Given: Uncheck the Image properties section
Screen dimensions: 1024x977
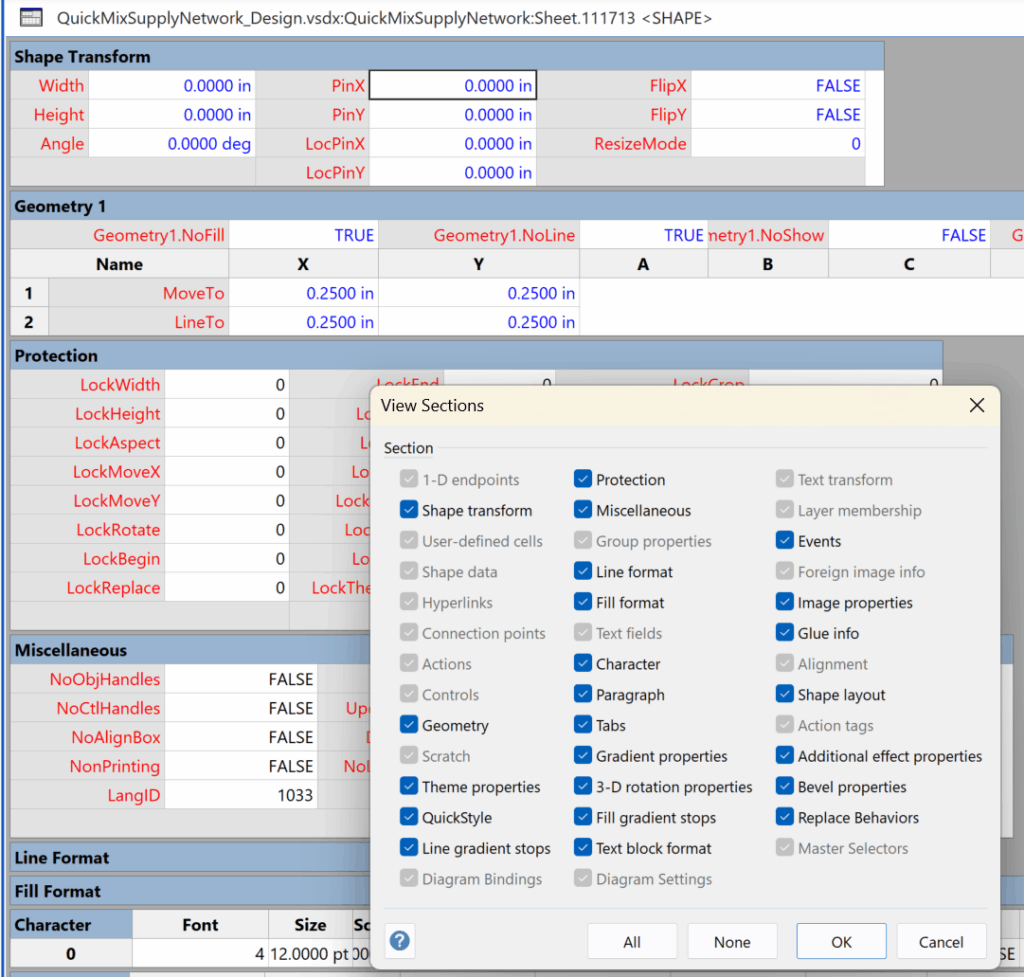Looking at the screenshot, I should [783, 602].
